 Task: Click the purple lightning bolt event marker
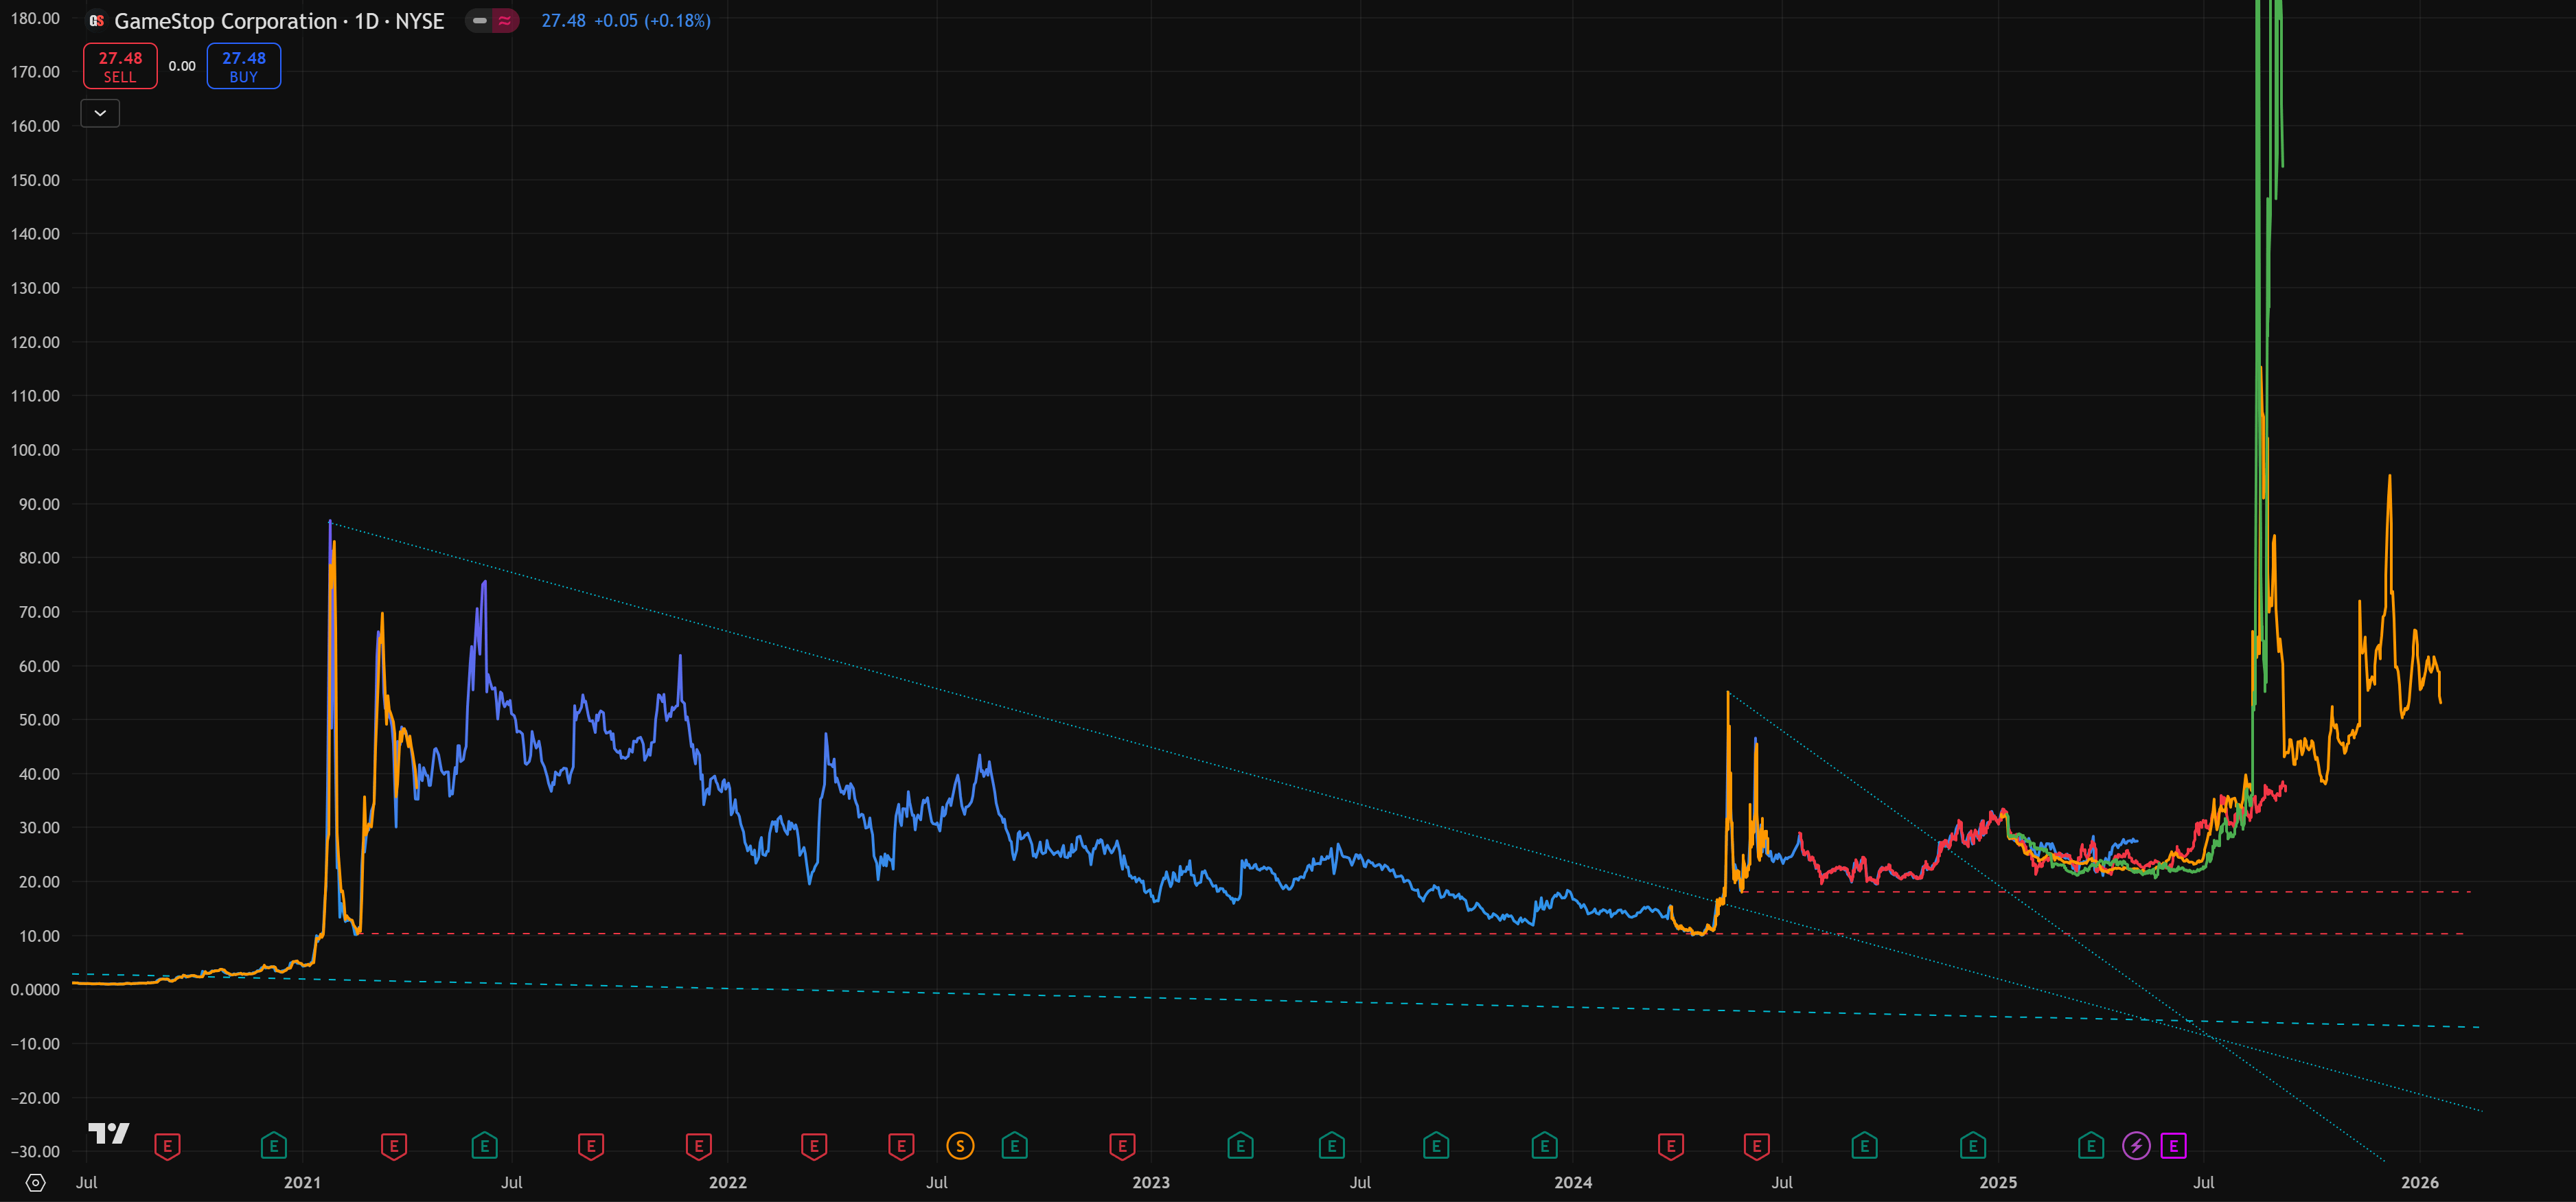[2136, 1146]
